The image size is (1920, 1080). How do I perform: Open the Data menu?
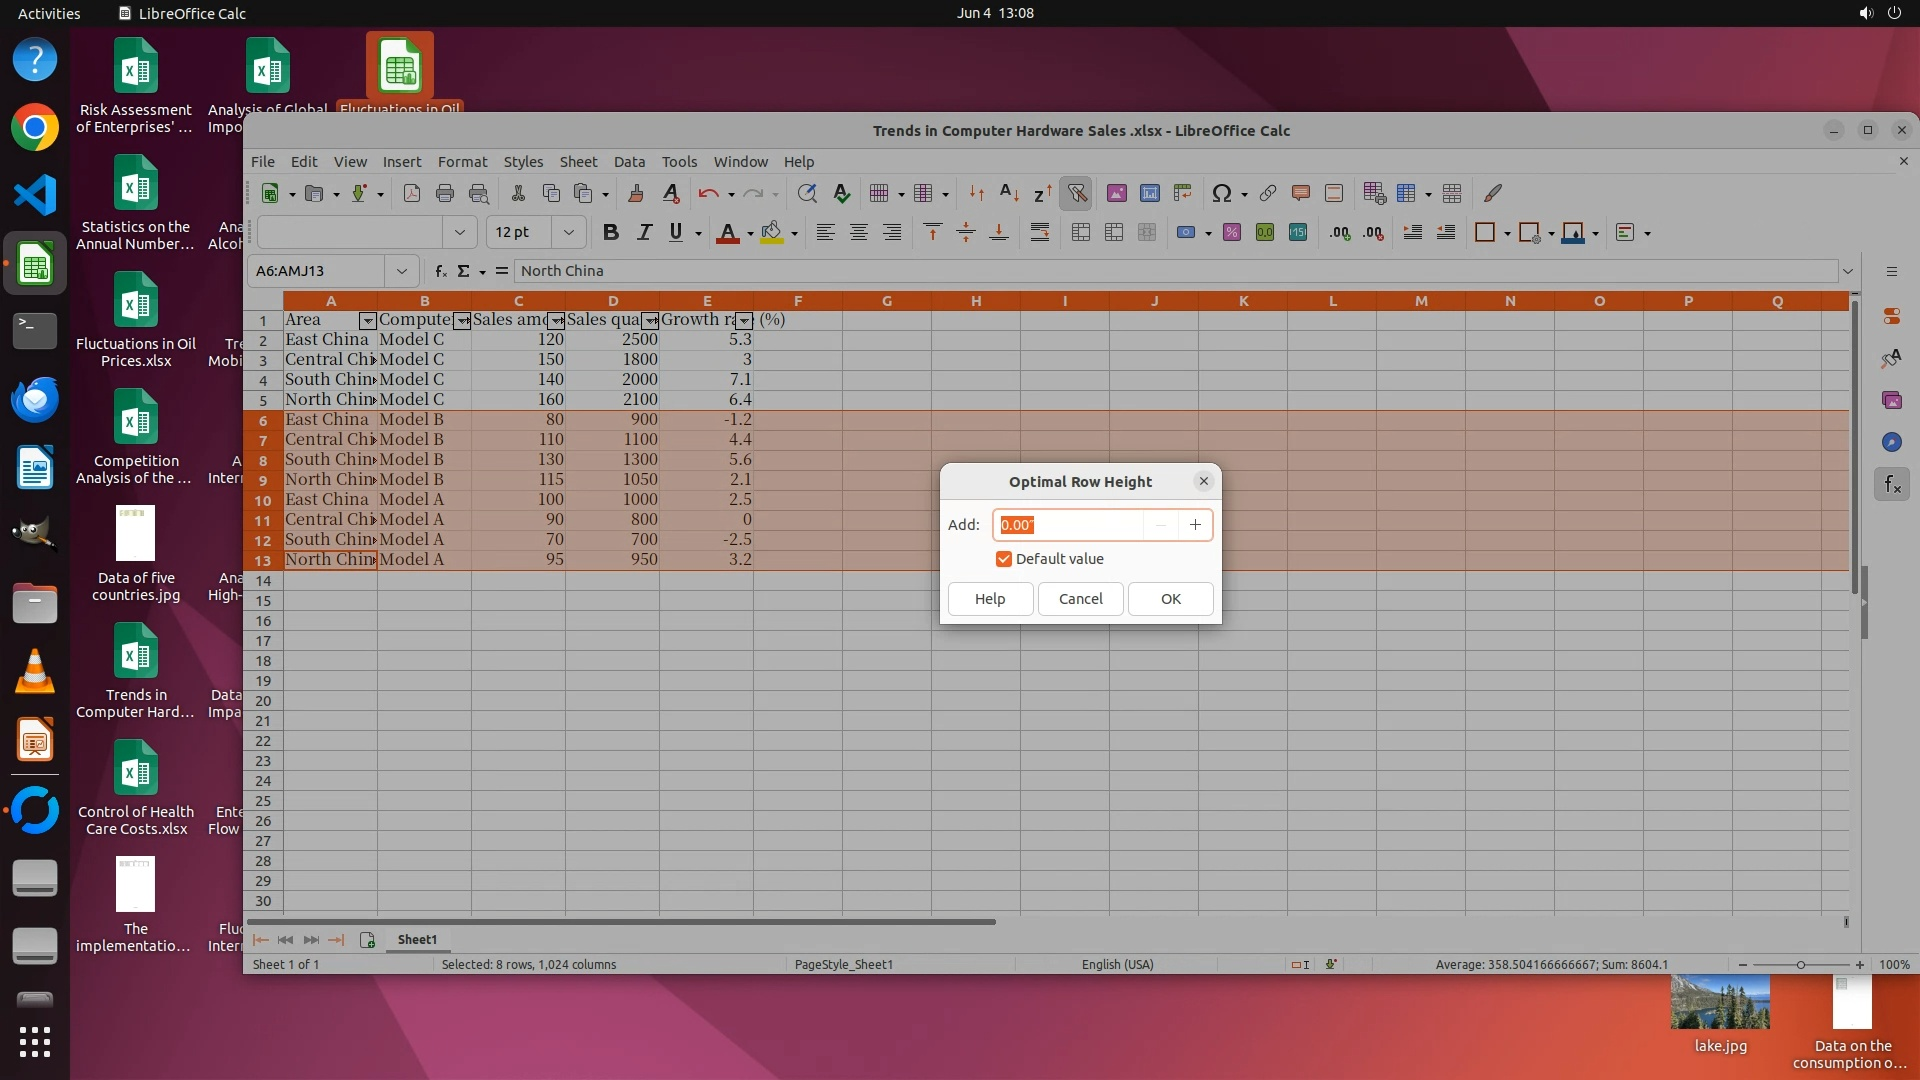[629, 162]
